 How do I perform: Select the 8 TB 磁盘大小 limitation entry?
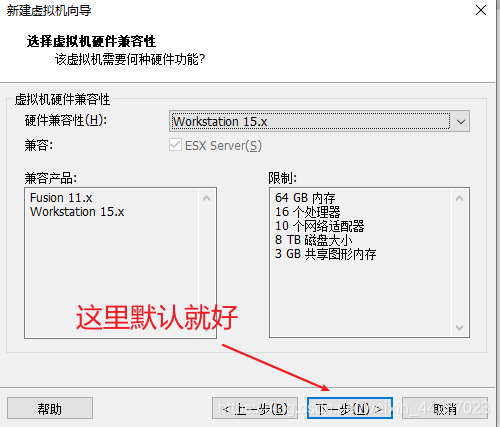pyautogui.click(x=313, y=240)
